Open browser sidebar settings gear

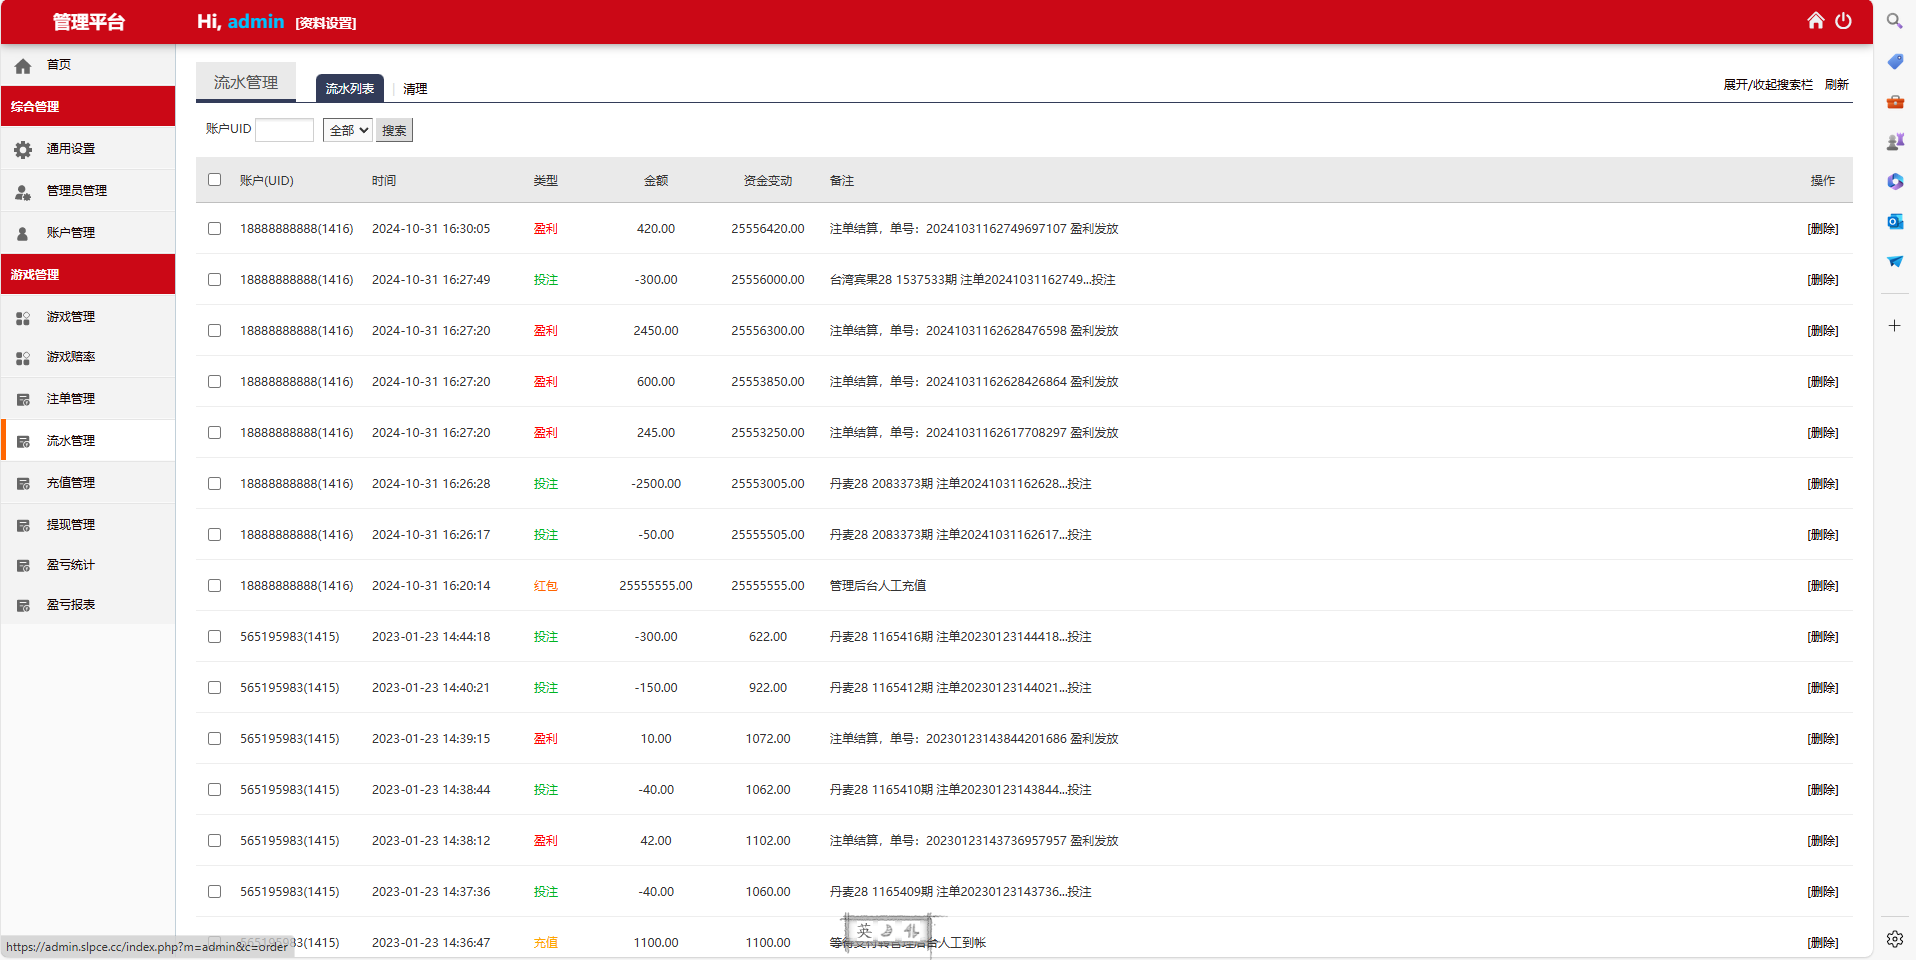click(1894, 939)
